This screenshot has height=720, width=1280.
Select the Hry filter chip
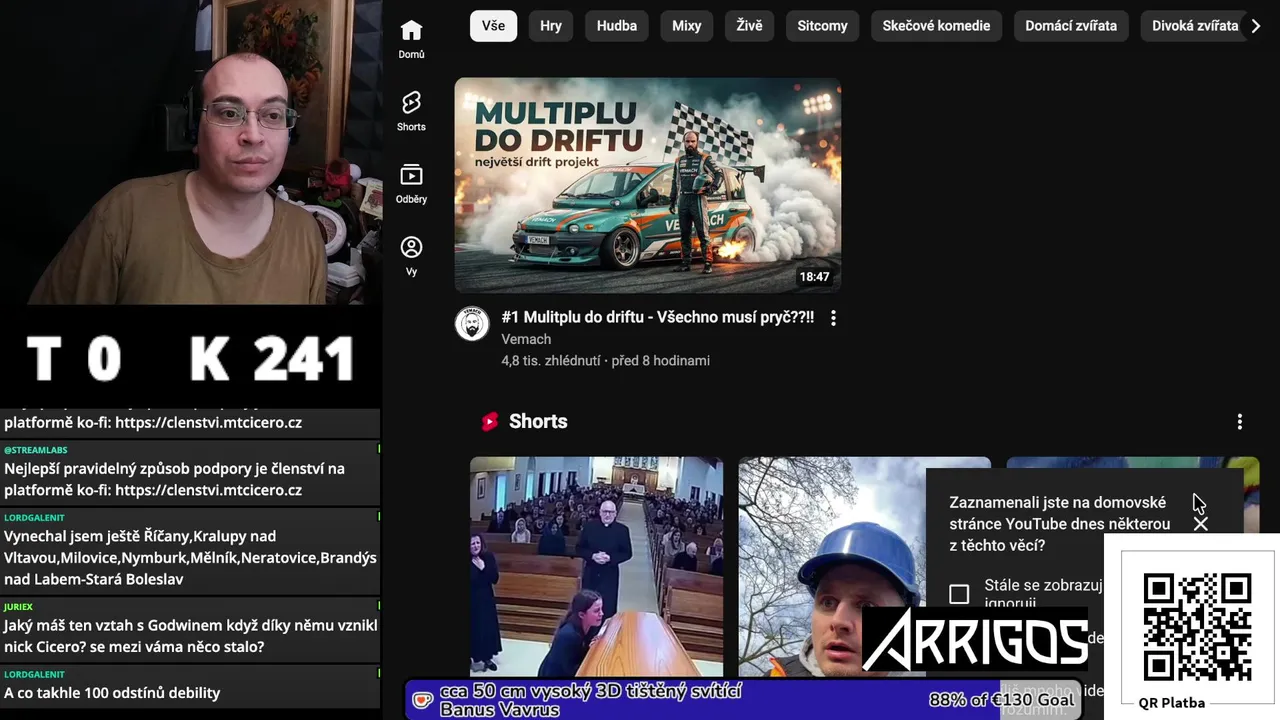pyautogui.click(x=551, y=26)
